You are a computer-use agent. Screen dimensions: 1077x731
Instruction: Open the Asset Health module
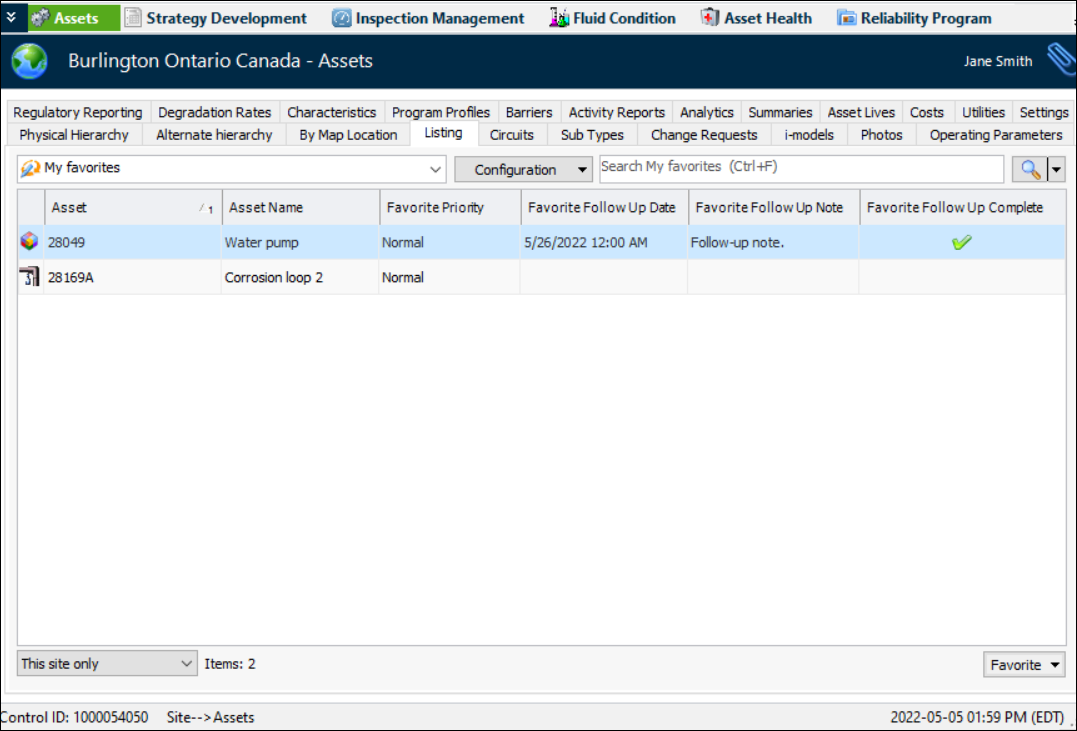756,18
